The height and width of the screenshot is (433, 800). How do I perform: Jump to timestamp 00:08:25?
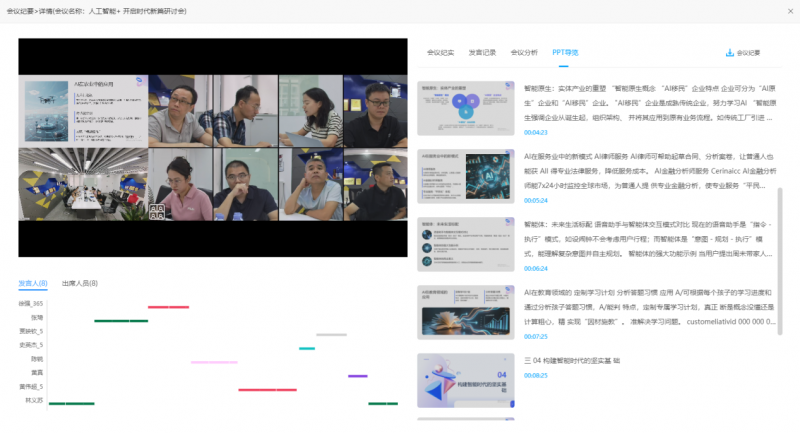(536, 375)
